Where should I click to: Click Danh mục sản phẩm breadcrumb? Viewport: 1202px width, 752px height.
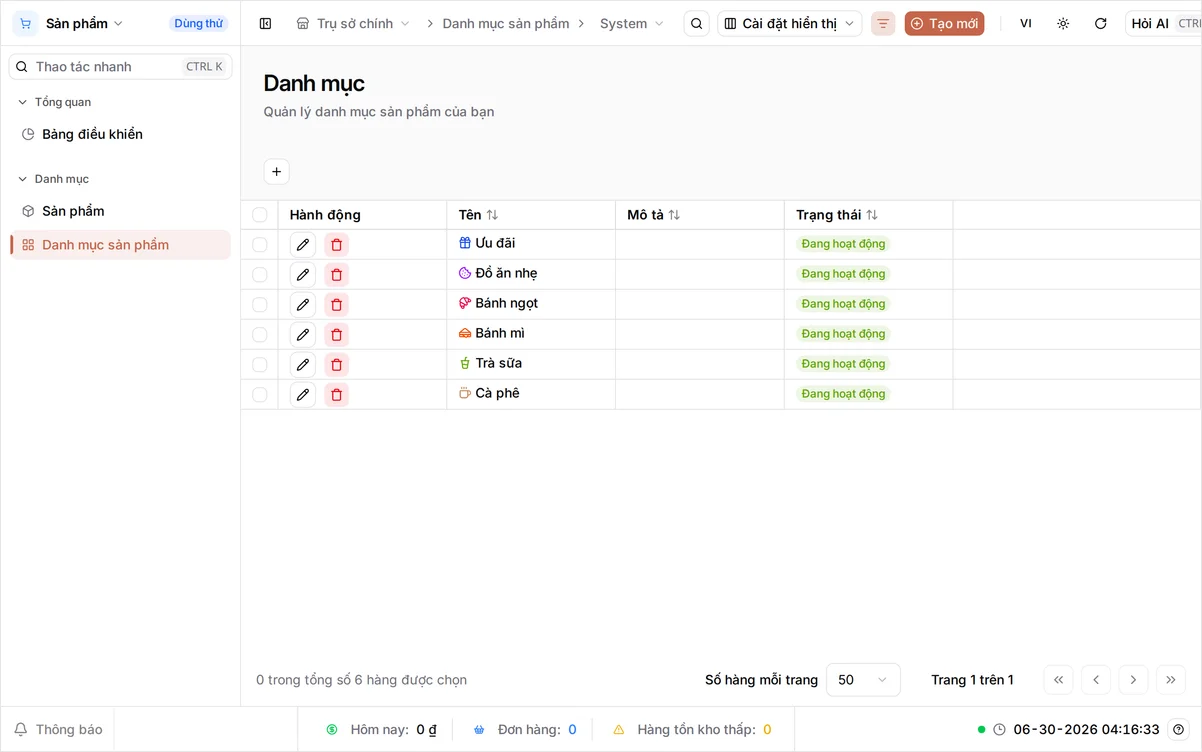pyautogui.click(x=506, y=23)
